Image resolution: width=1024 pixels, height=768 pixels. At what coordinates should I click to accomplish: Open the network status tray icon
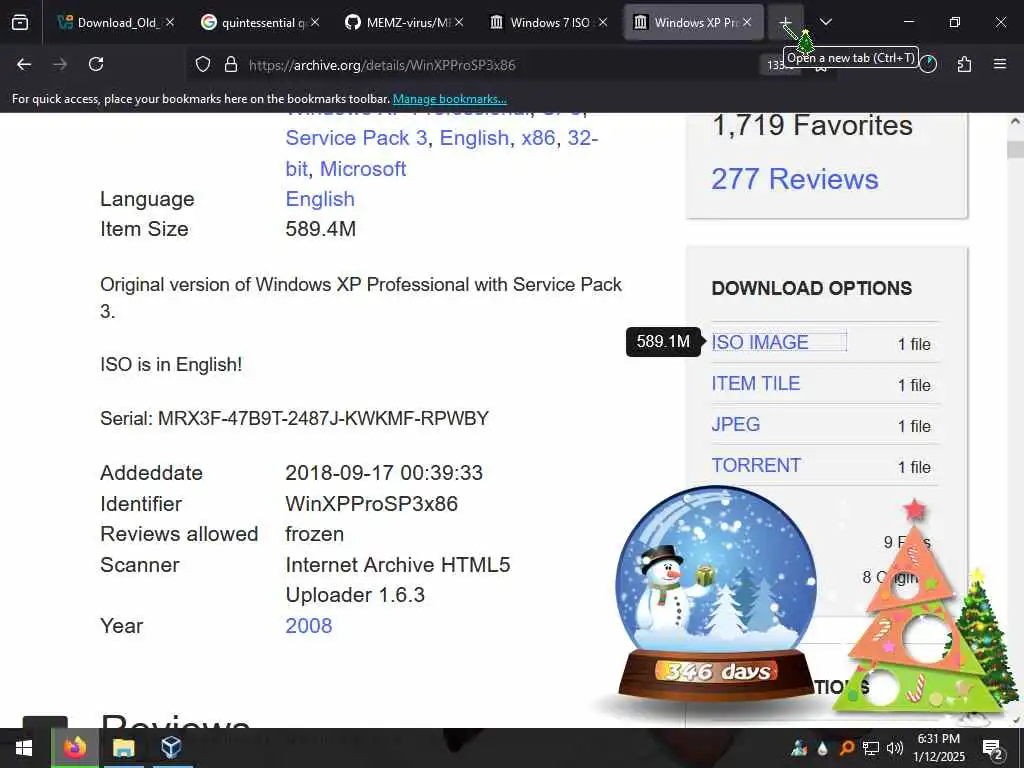click(871, 748)
